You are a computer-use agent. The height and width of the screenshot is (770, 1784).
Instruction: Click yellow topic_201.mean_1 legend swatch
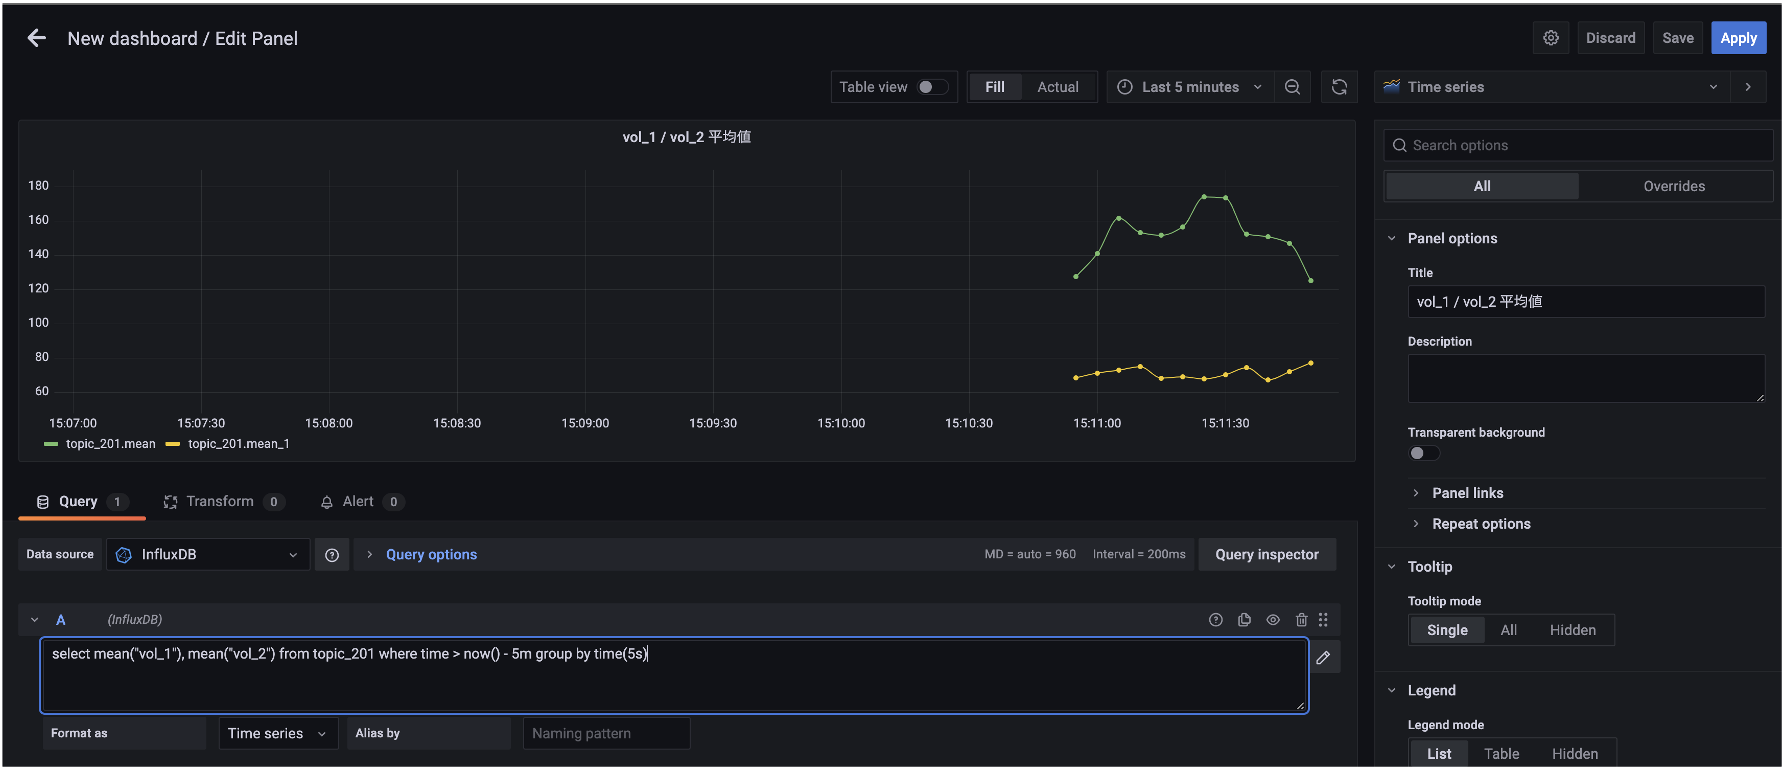[x=173, y=444]
